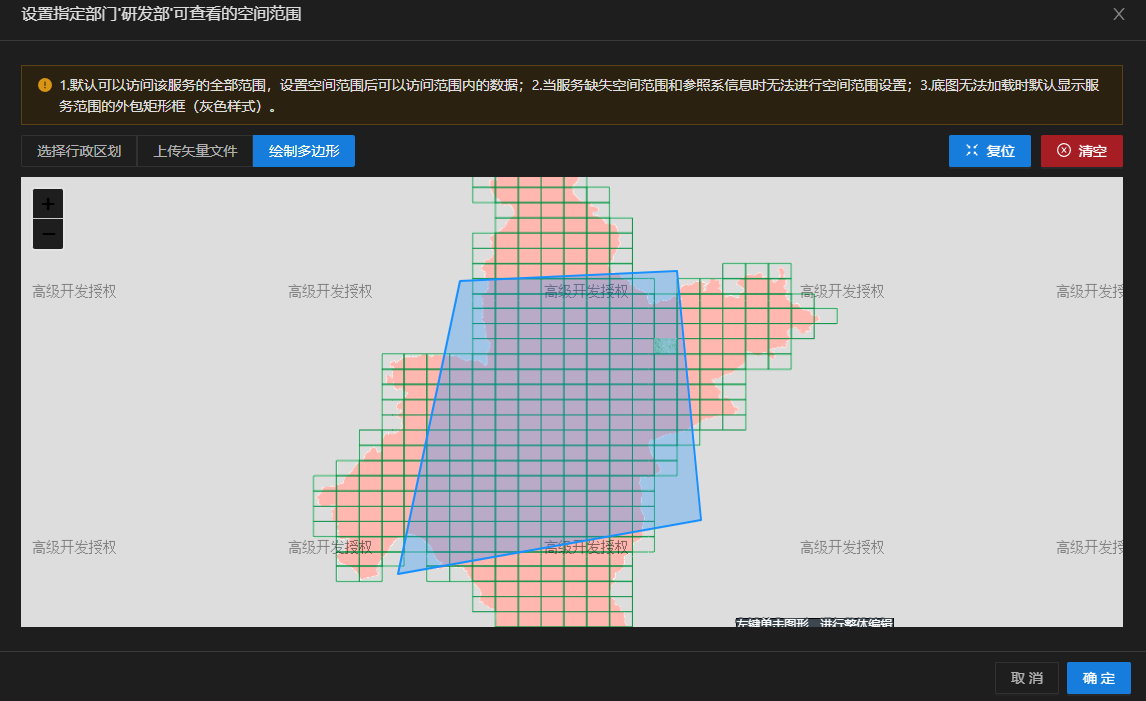Reset the map view with 复位

point(989,151)
